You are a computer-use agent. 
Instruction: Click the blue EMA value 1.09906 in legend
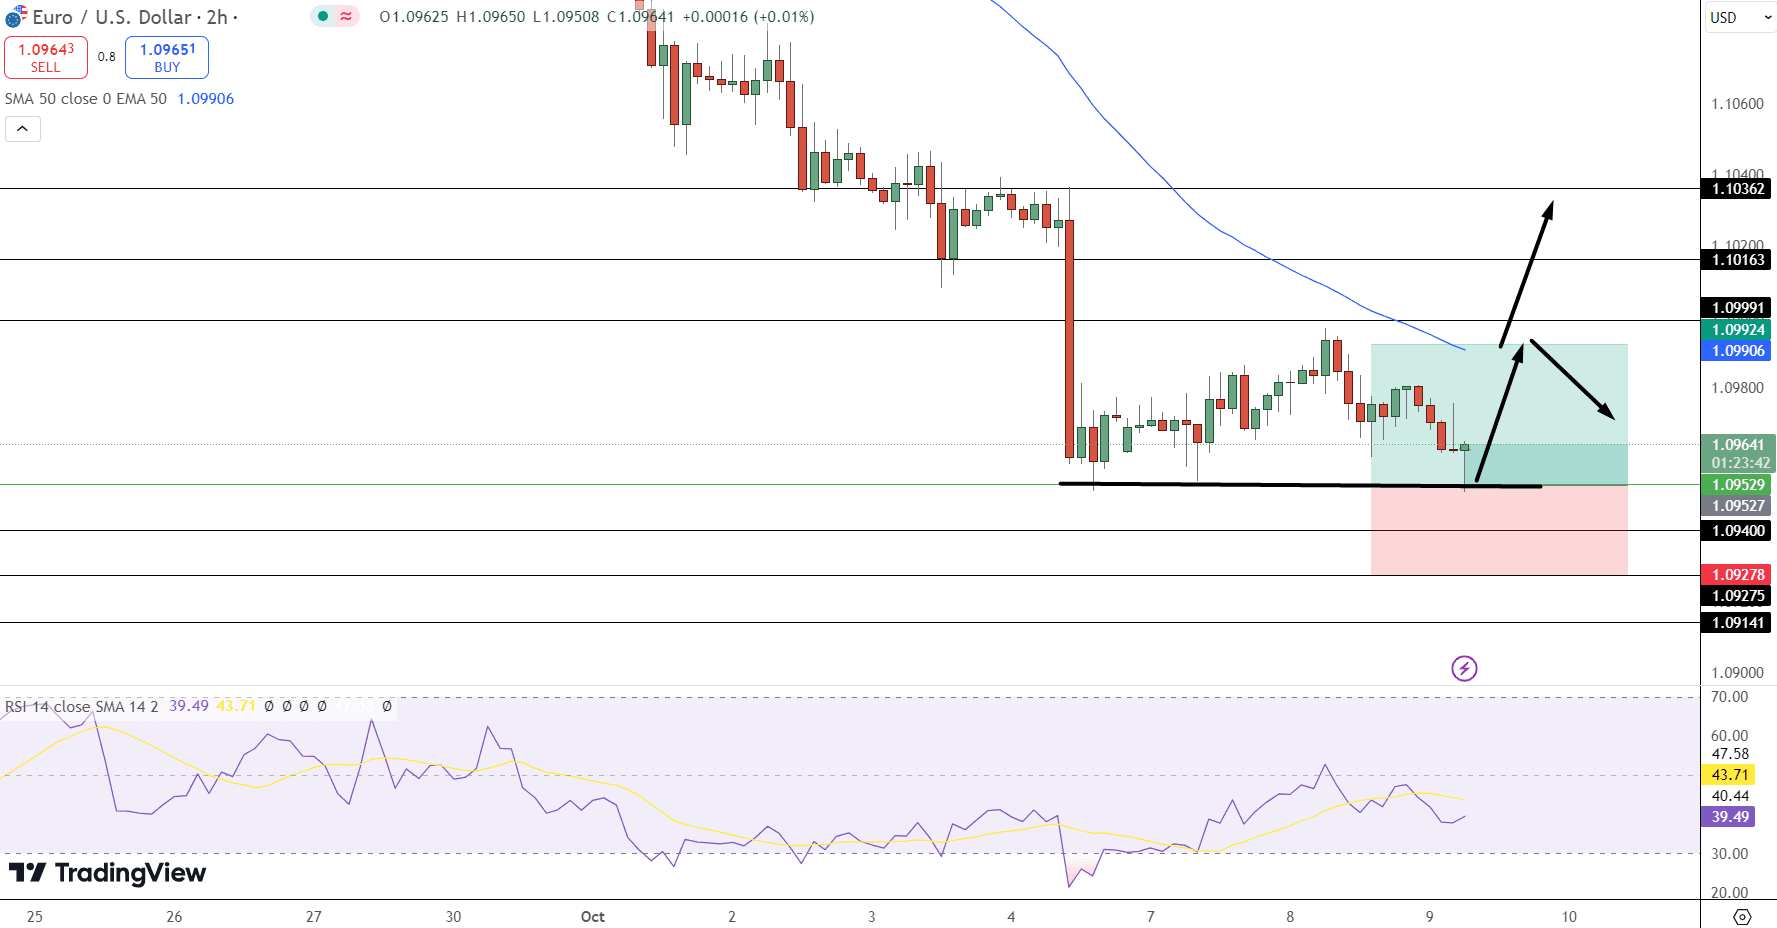[206, 99]
